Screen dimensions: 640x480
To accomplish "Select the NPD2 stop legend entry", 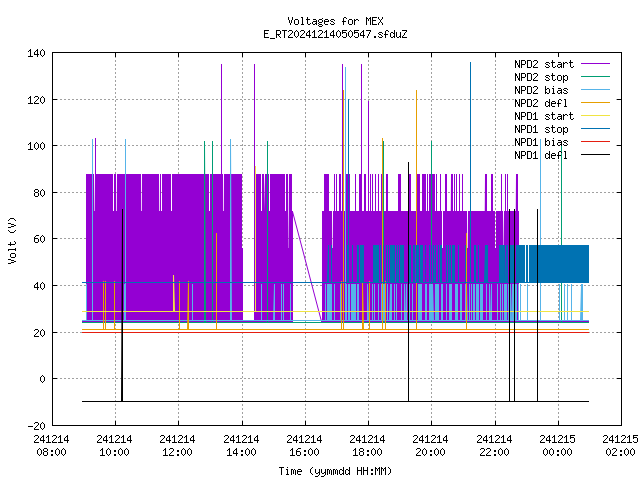I will click(x=541, y=77).
